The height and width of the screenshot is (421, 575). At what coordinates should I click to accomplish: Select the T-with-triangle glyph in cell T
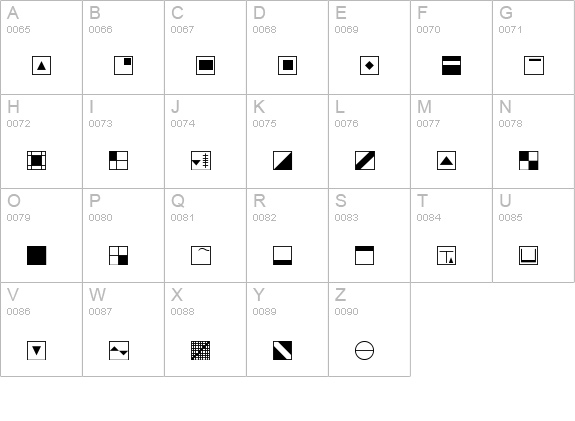click(447, 255)
